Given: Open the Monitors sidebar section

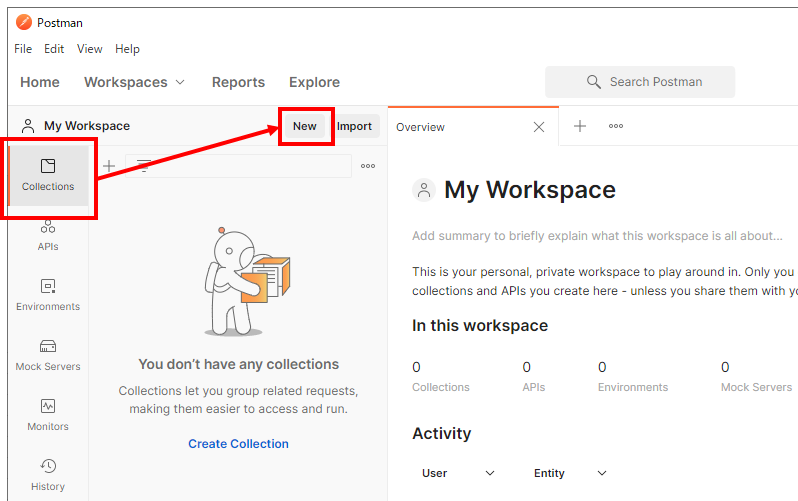Looking at the screenshot, I should tap(48, 414).
